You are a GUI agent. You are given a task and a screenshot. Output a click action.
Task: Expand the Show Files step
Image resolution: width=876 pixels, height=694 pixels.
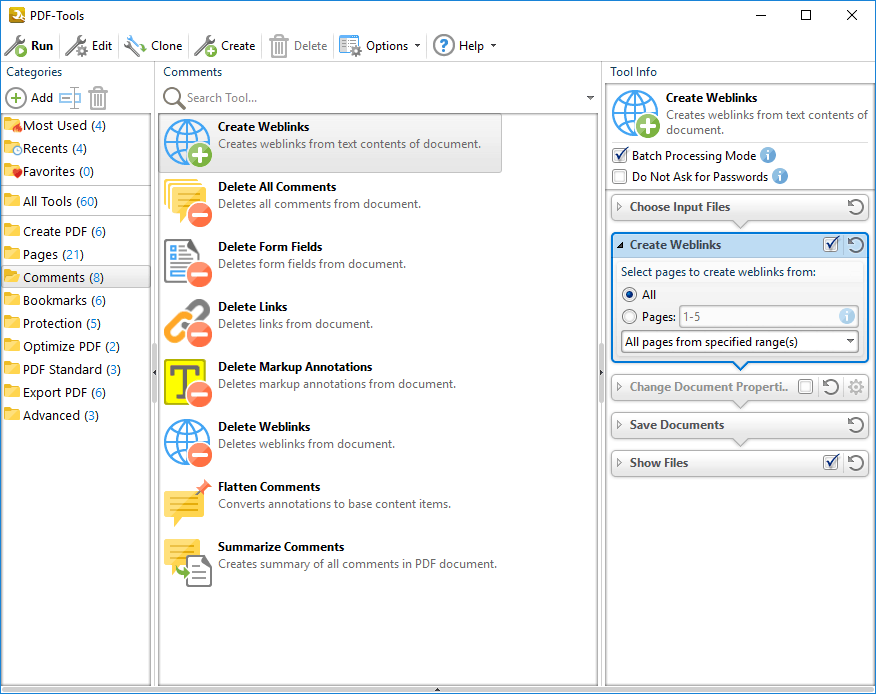click(x=619, y=463)
